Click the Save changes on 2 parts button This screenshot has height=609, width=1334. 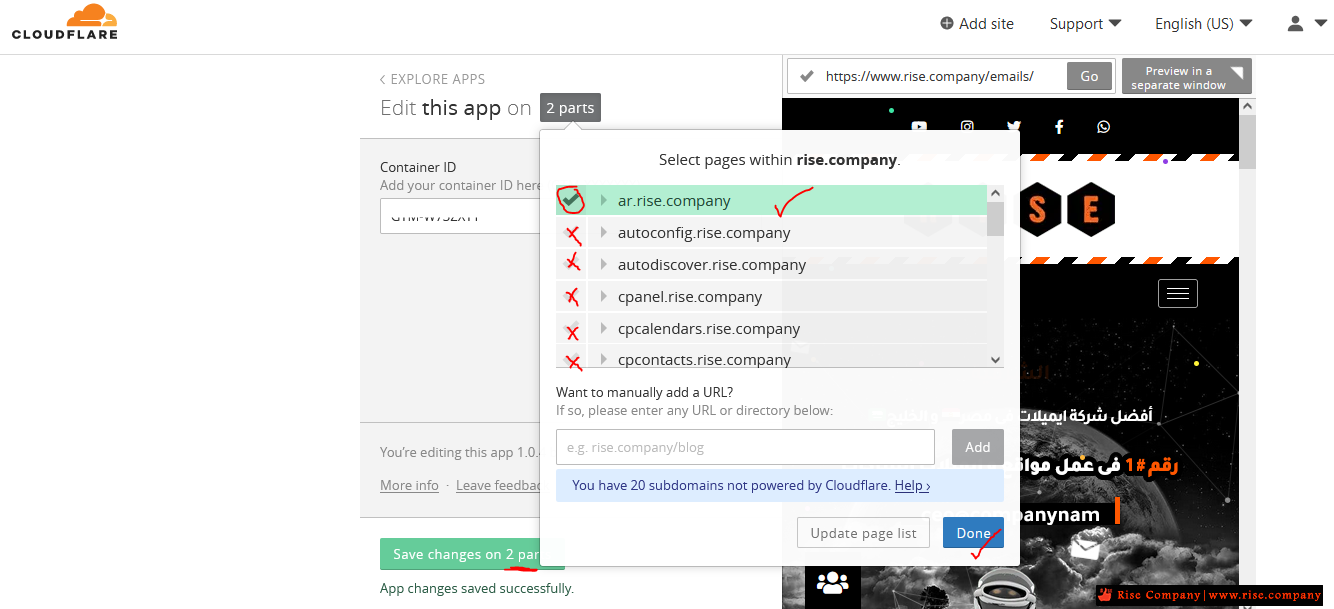coord(471,554)
